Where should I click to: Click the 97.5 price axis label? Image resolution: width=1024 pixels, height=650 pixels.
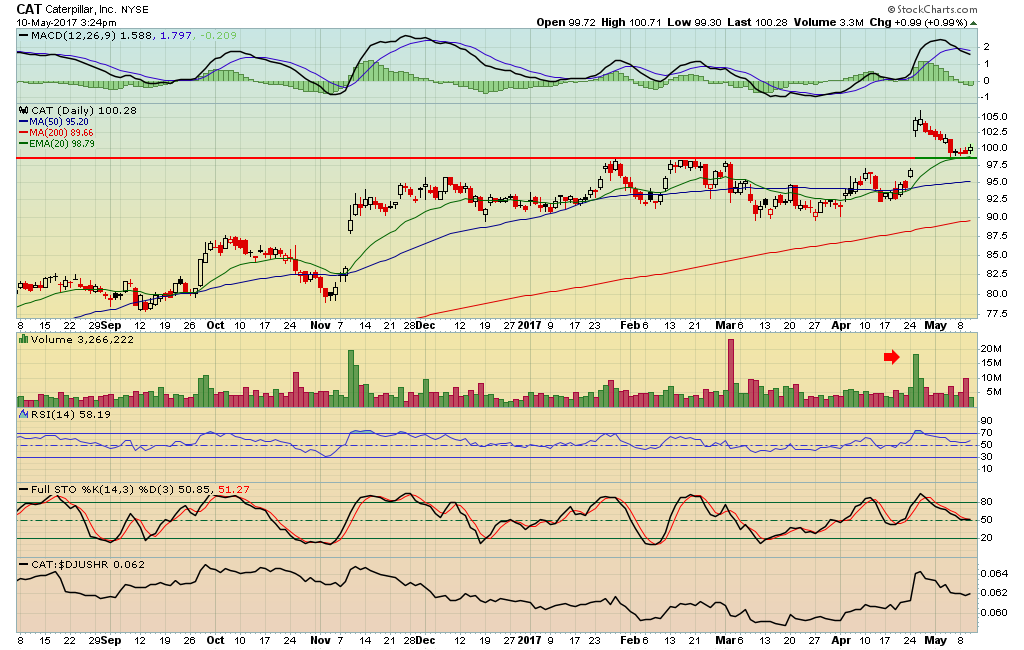click(997, 166)
